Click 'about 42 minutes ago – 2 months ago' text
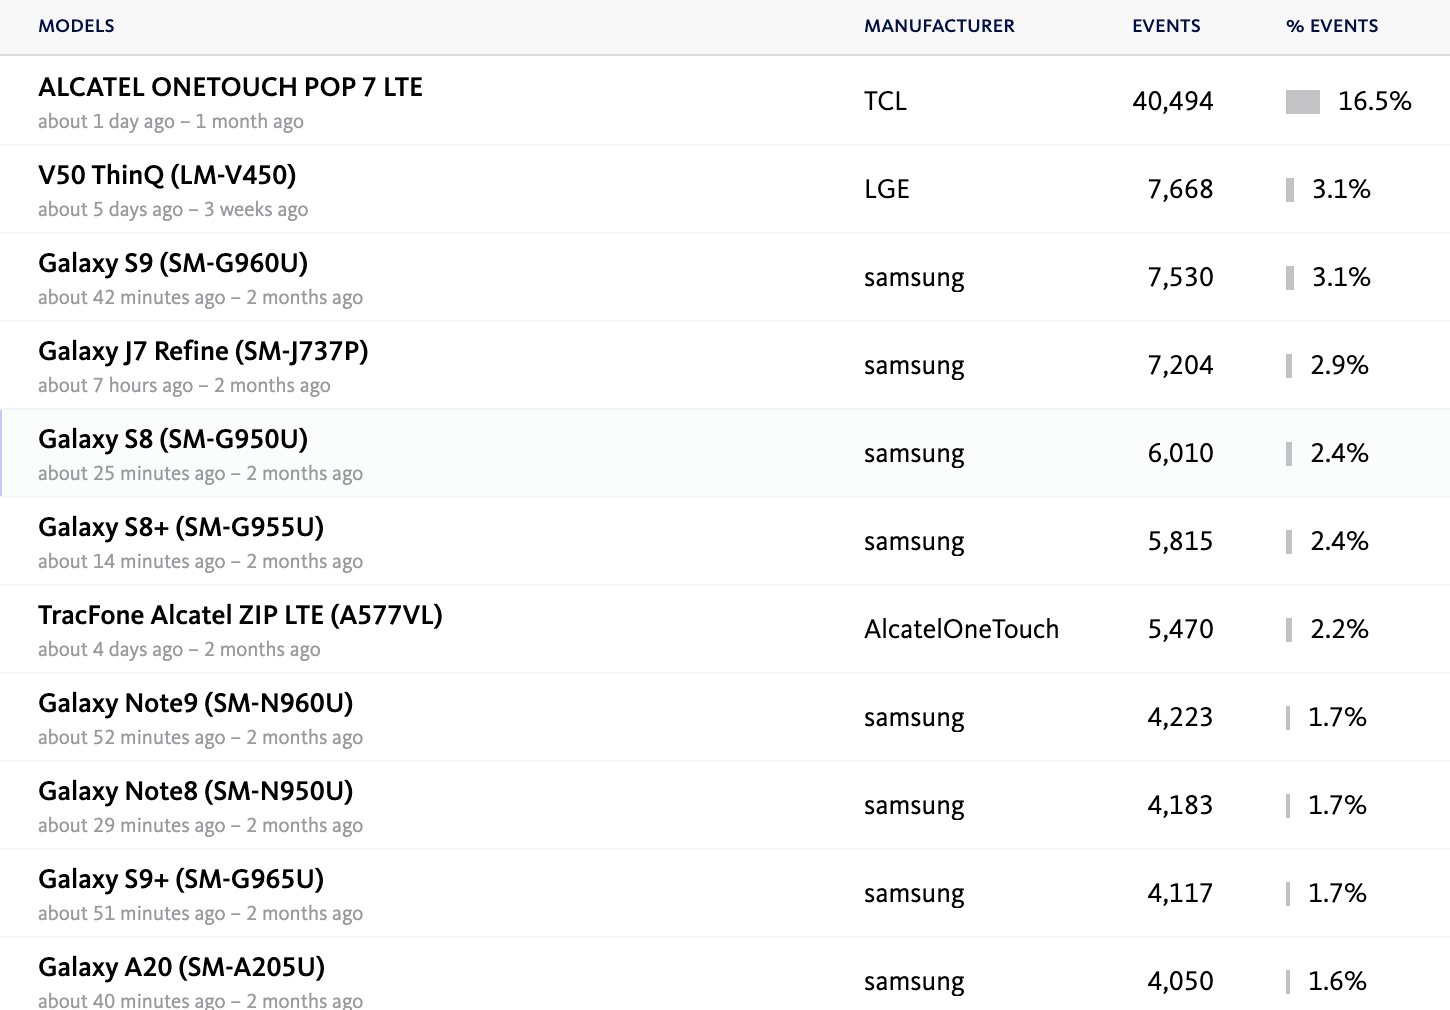This screenshot has height=1010, width=1450. pyautogui.click(x=200, y=298)
